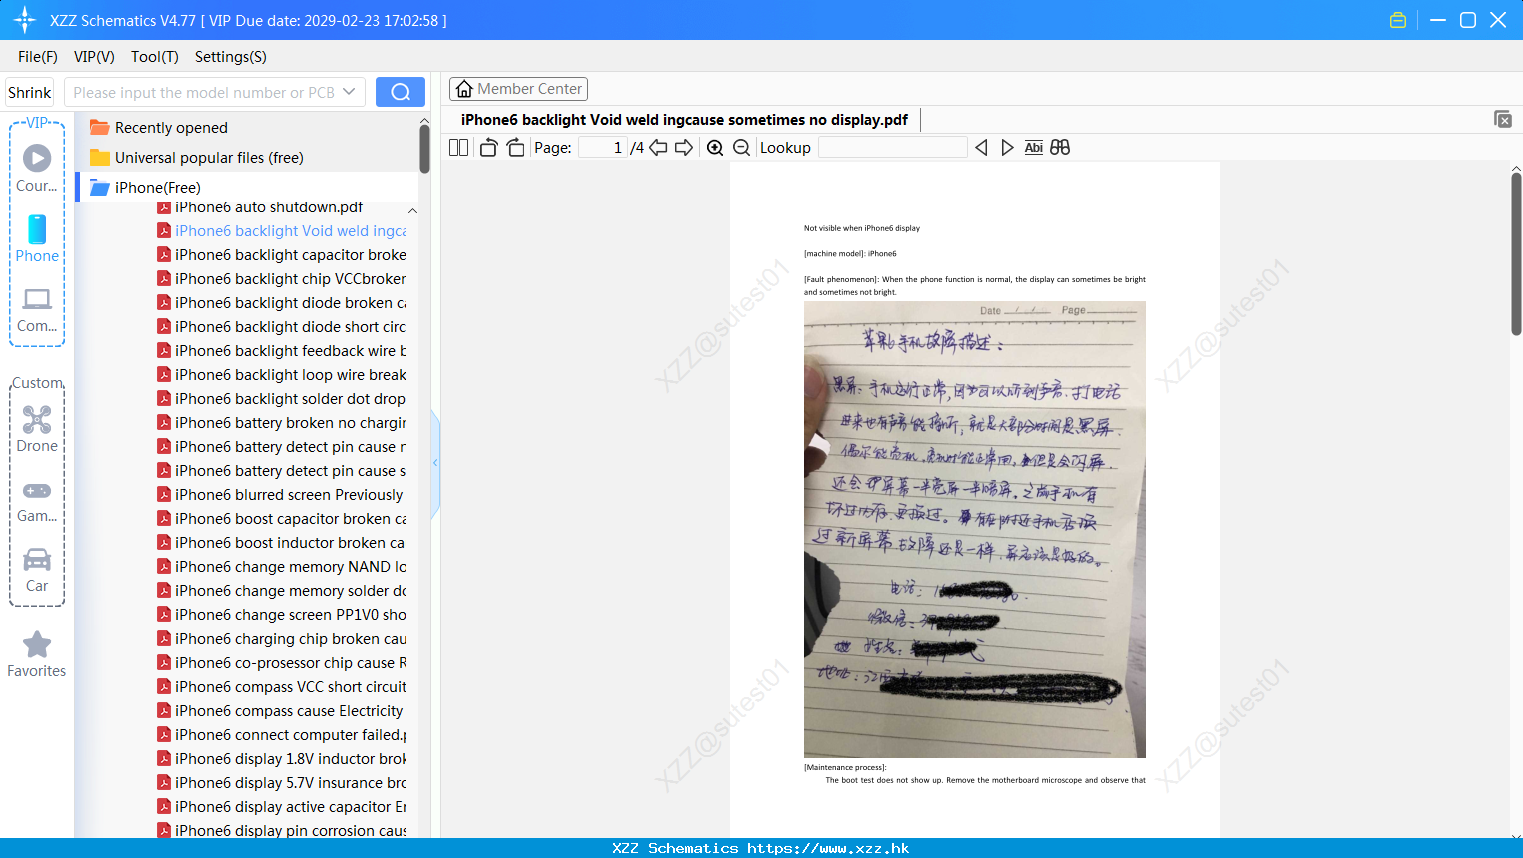Open iPhone6 display 1.8V inductor file
The height and width of the screenshot is (858, 1523).
[x=282, y=759]
